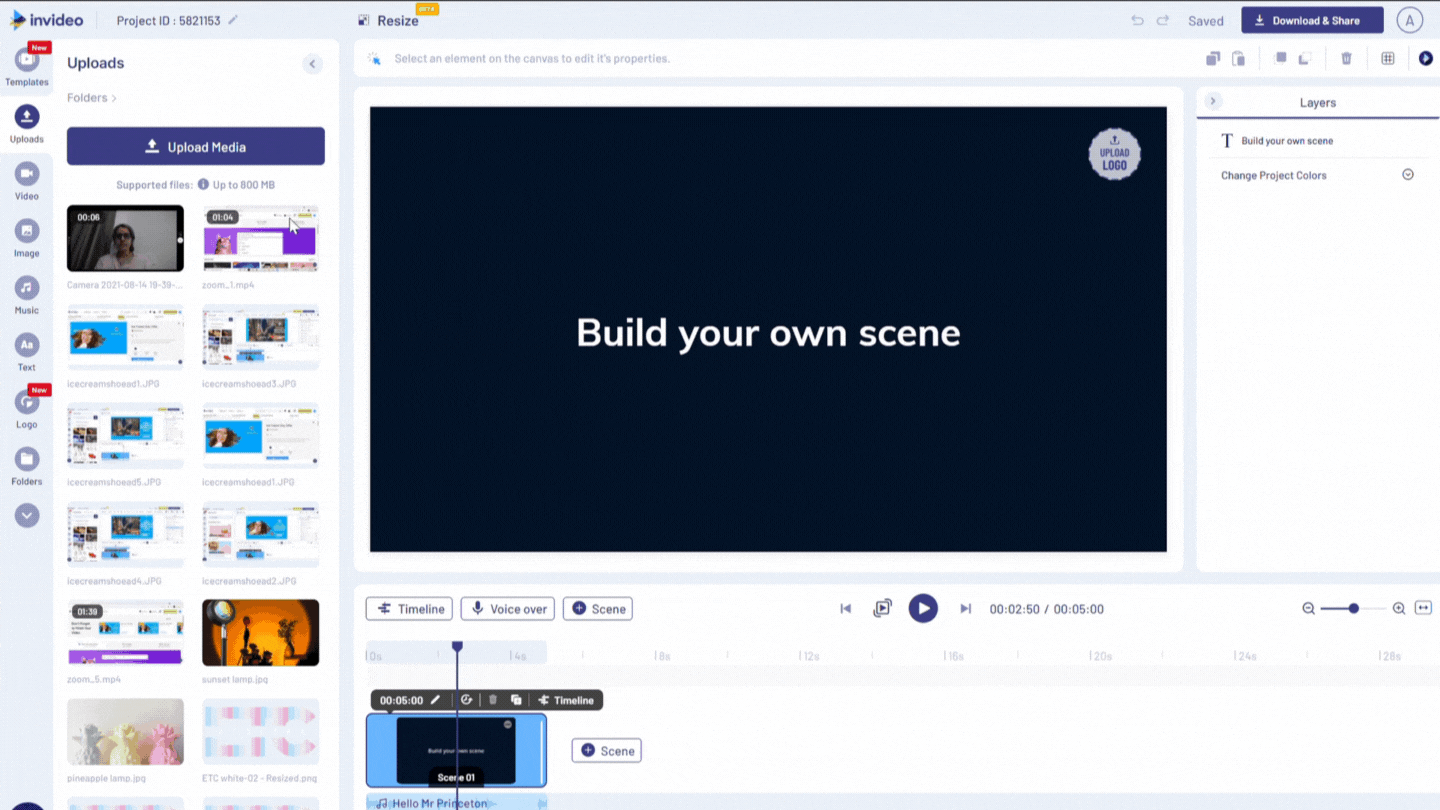Click the Upload Media button
The image size is (1440, 810).
196,146
